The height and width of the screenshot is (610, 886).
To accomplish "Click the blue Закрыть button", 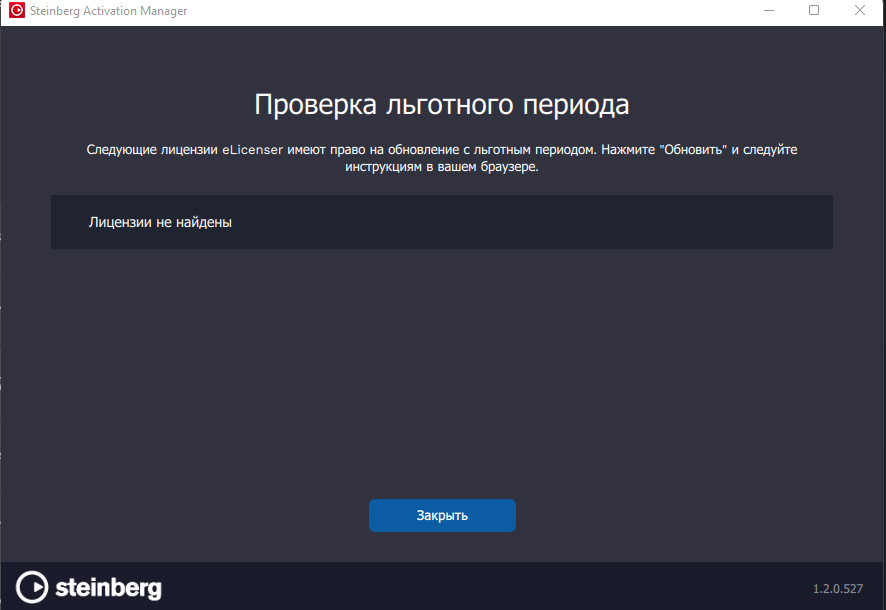I will pyautogui.click(x=442, y=515).
